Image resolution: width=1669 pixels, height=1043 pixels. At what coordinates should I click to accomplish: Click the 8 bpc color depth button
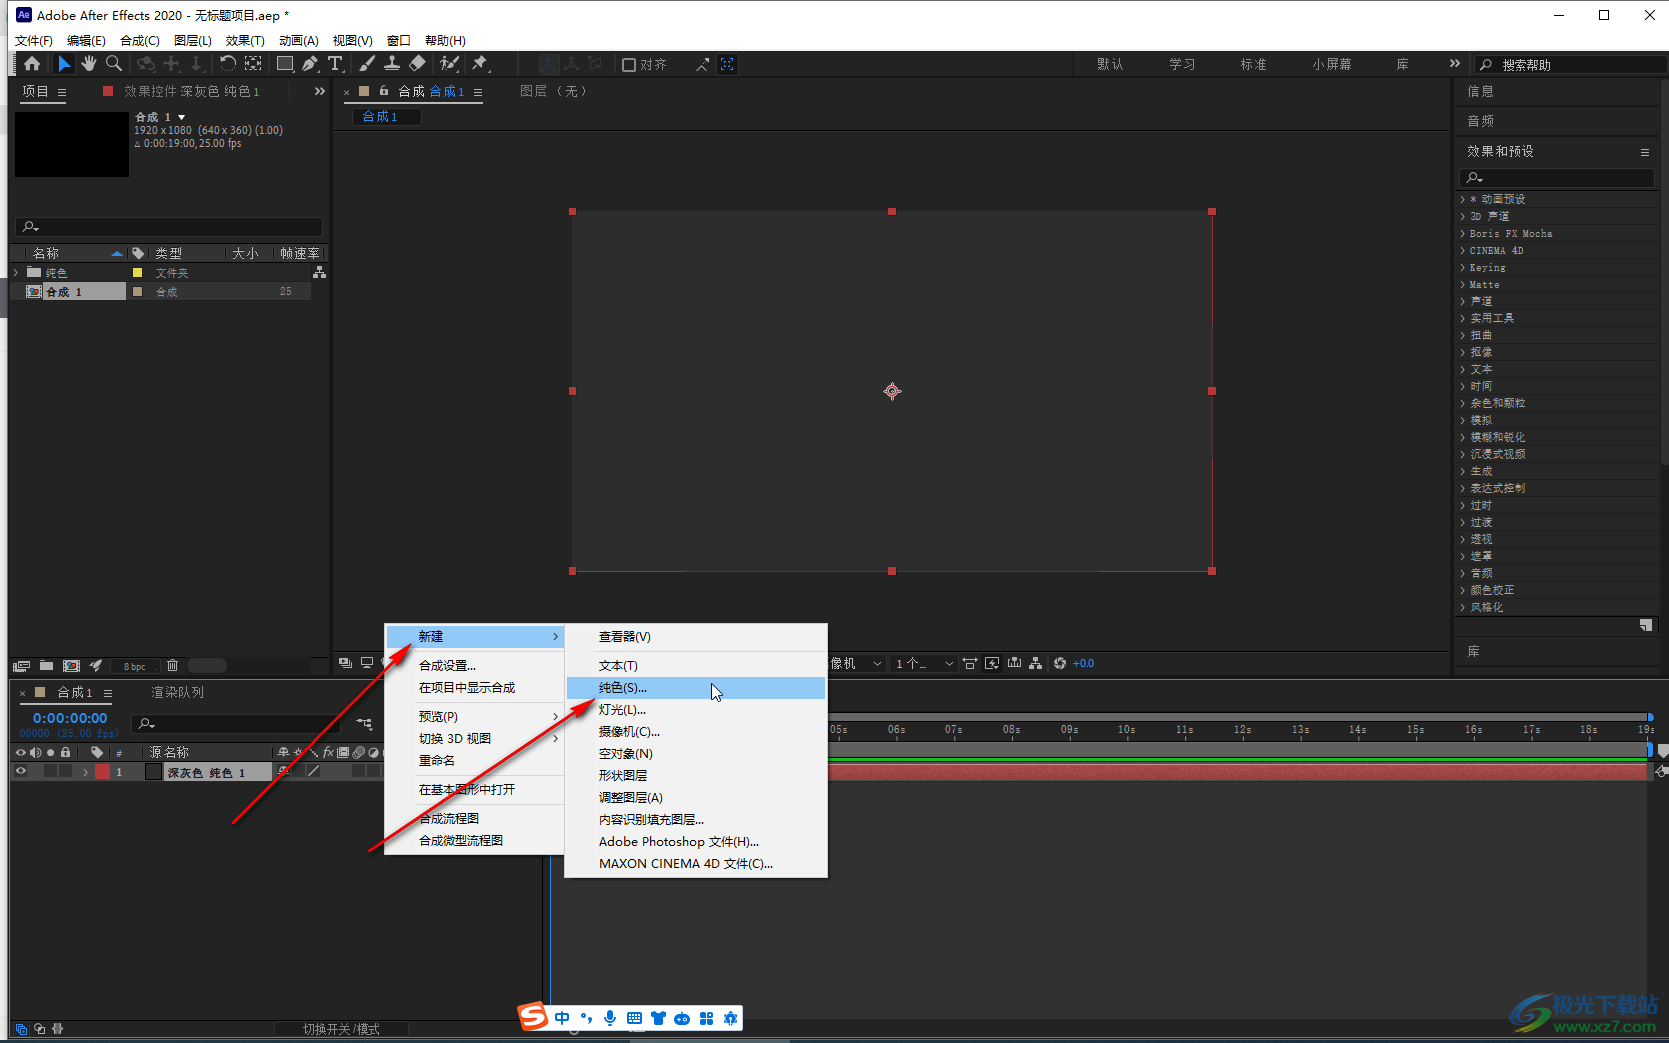[x=135, y=666]
